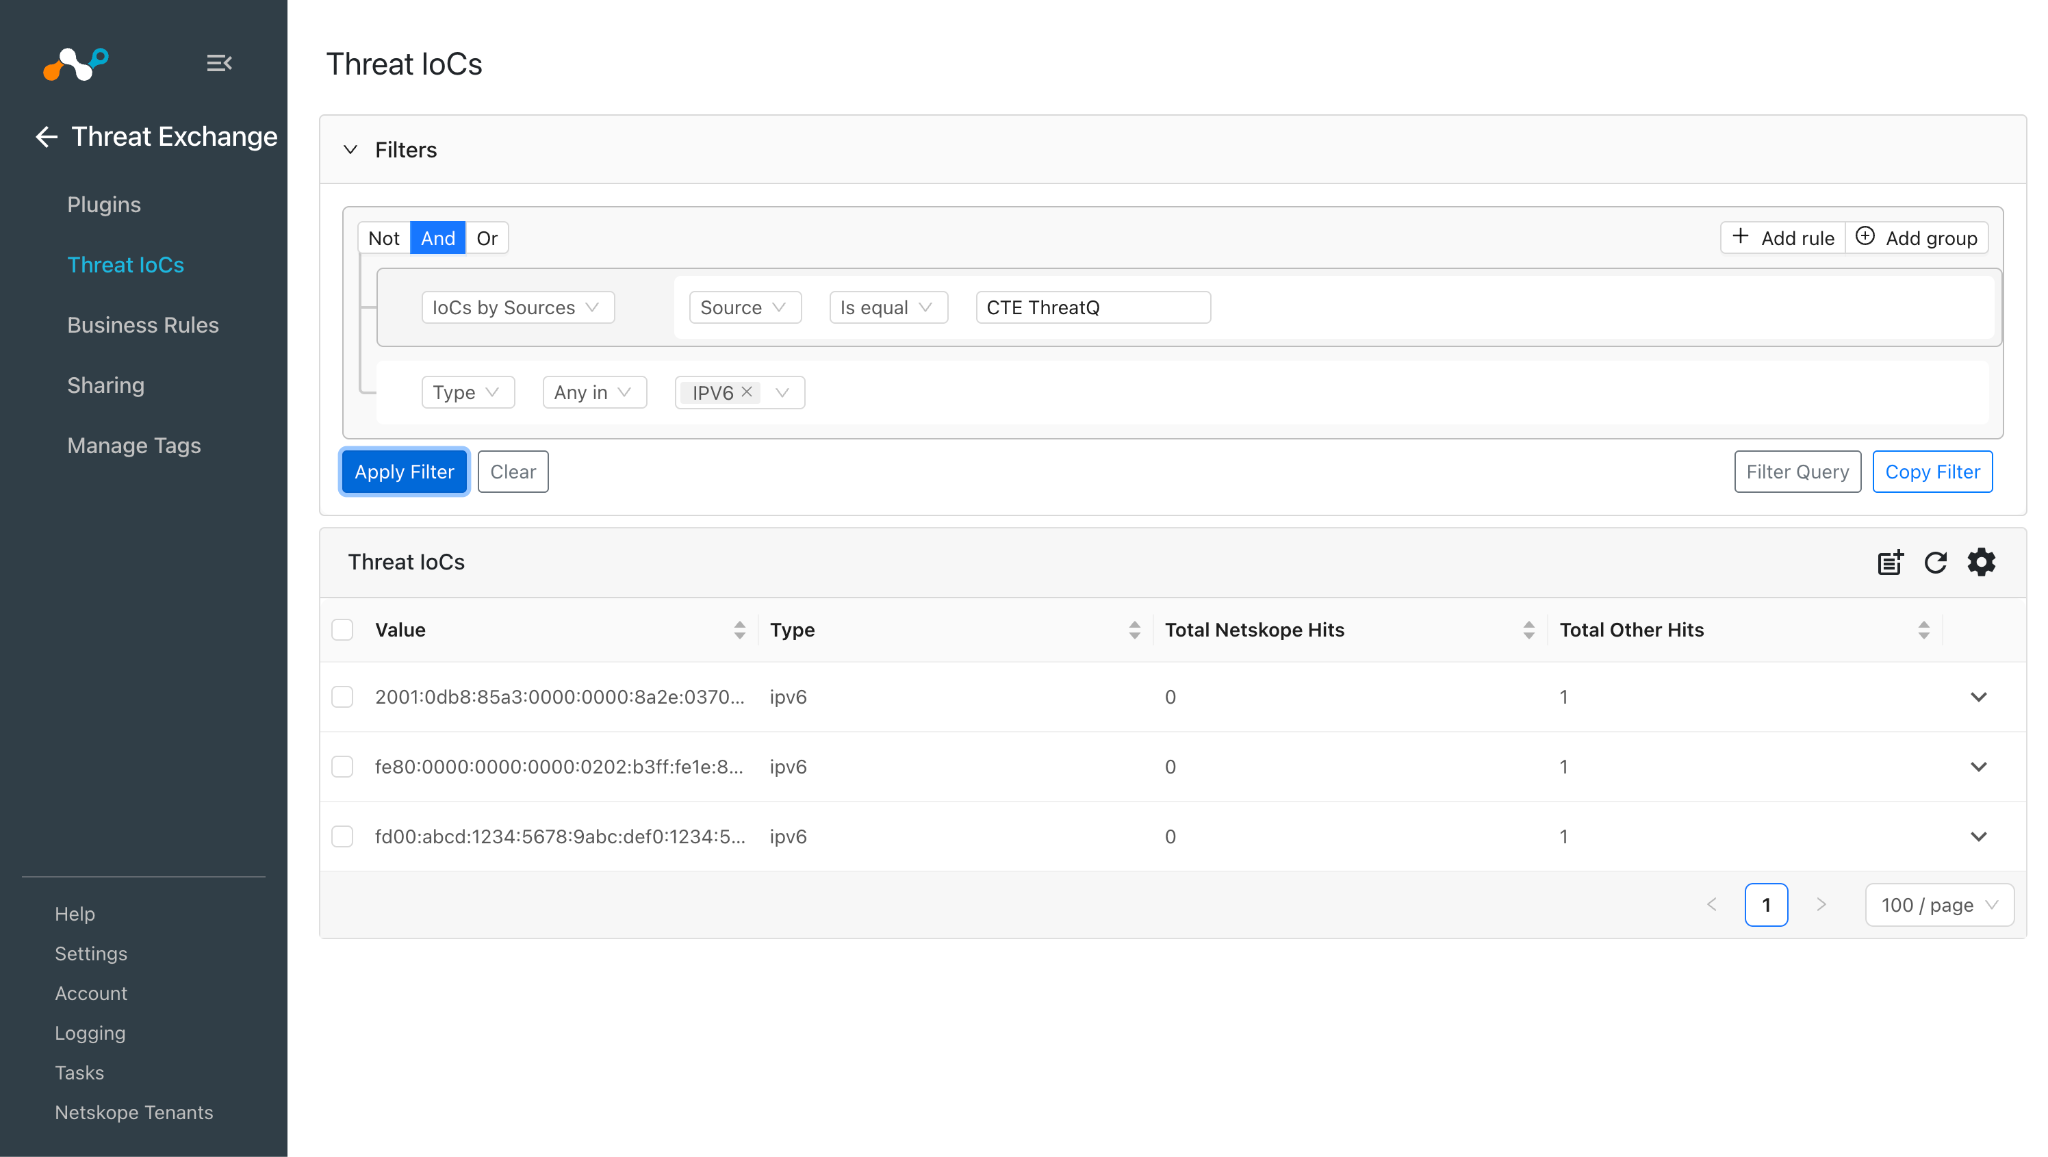Expand the fe80:0000 IoC row details
Screen dimensions: 2048x1157
1978,767
